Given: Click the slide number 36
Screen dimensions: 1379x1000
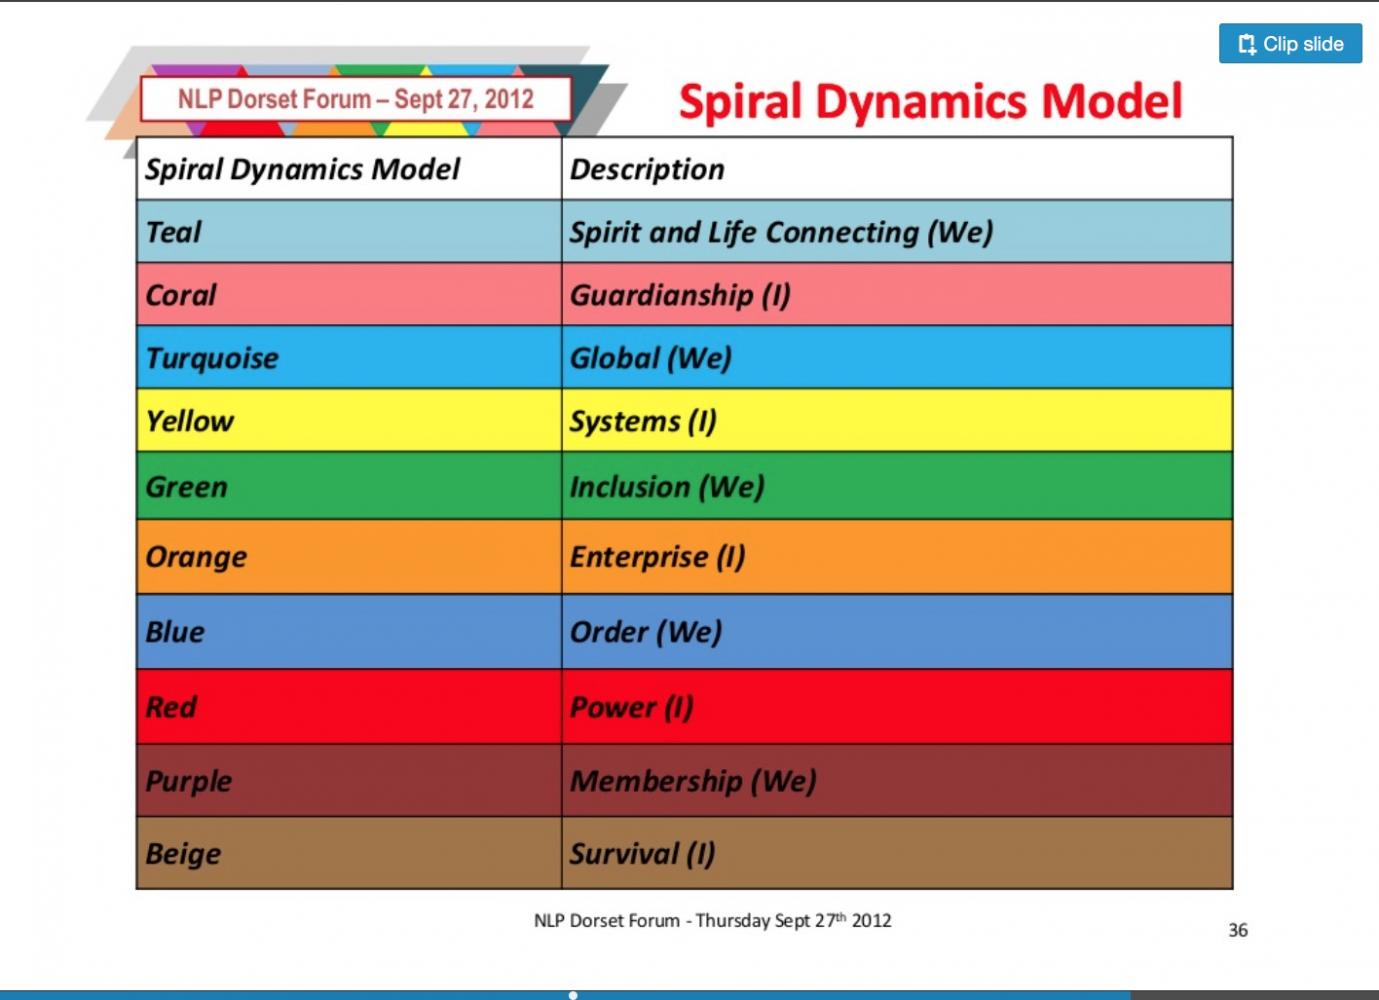Looking at the screenshot, I should click(1238, 930).
